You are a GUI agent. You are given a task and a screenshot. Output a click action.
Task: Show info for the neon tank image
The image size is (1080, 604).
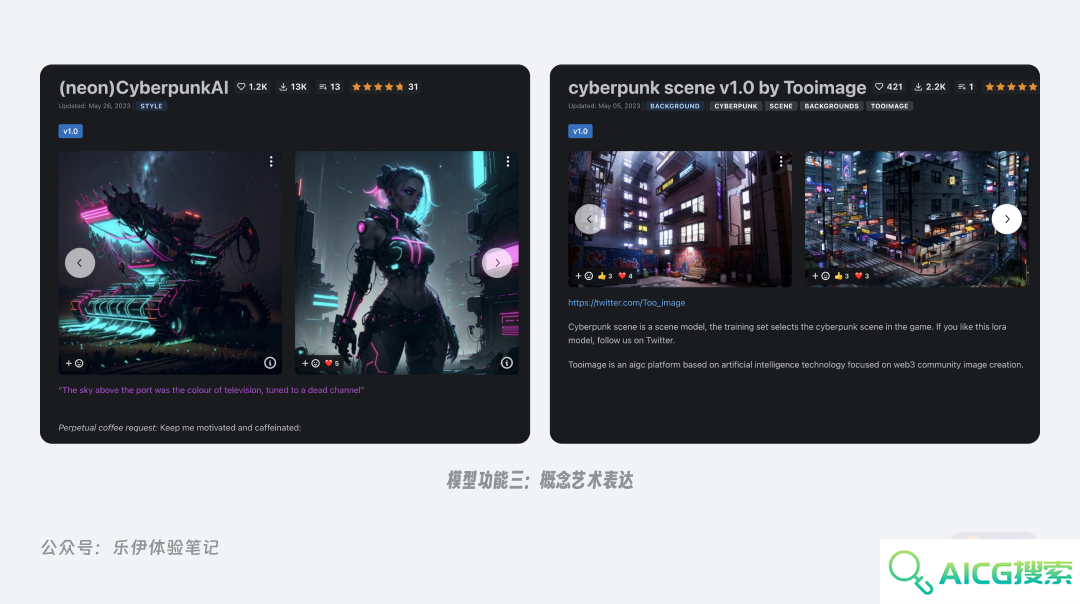pyautogui.click(x=270, y=363)
